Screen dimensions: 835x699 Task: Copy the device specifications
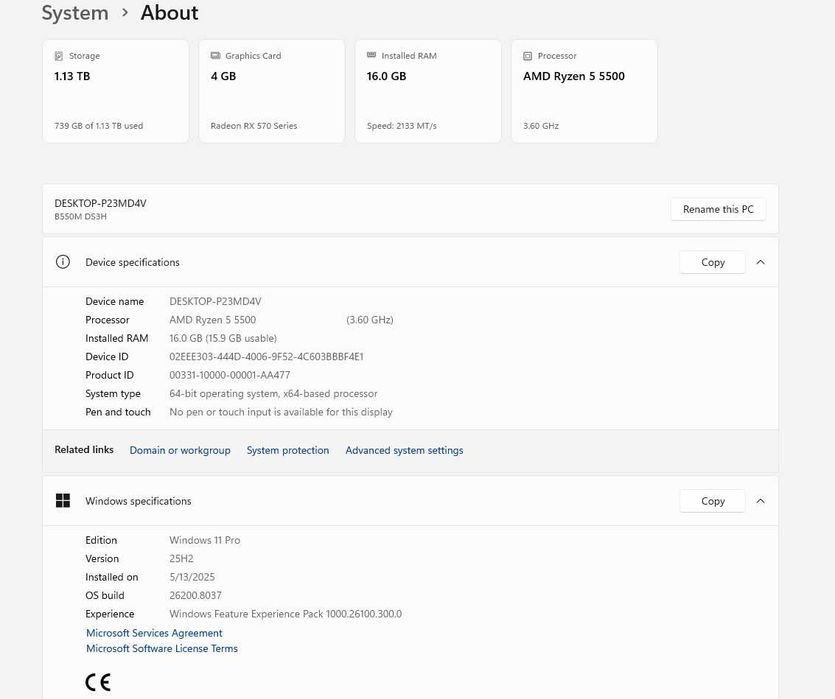[712, 262]
